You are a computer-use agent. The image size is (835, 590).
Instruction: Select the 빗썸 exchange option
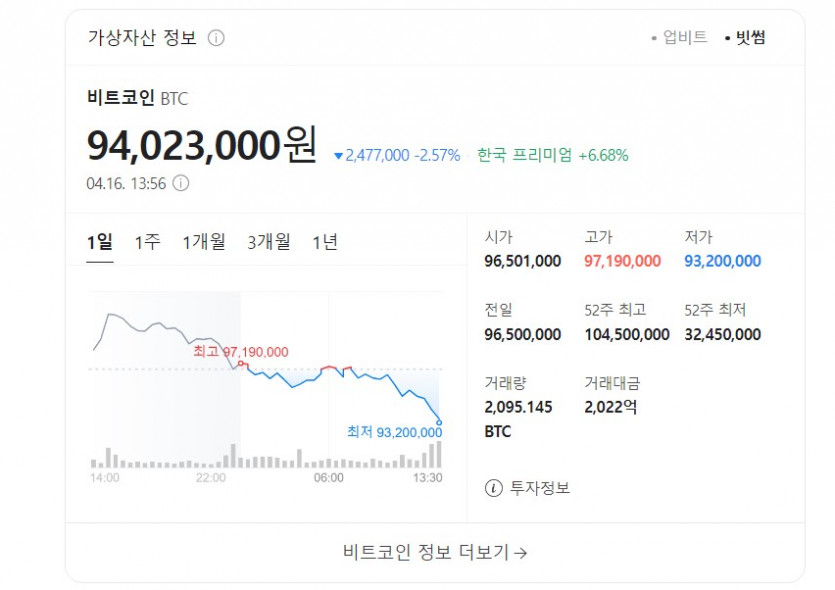(750, 38)
